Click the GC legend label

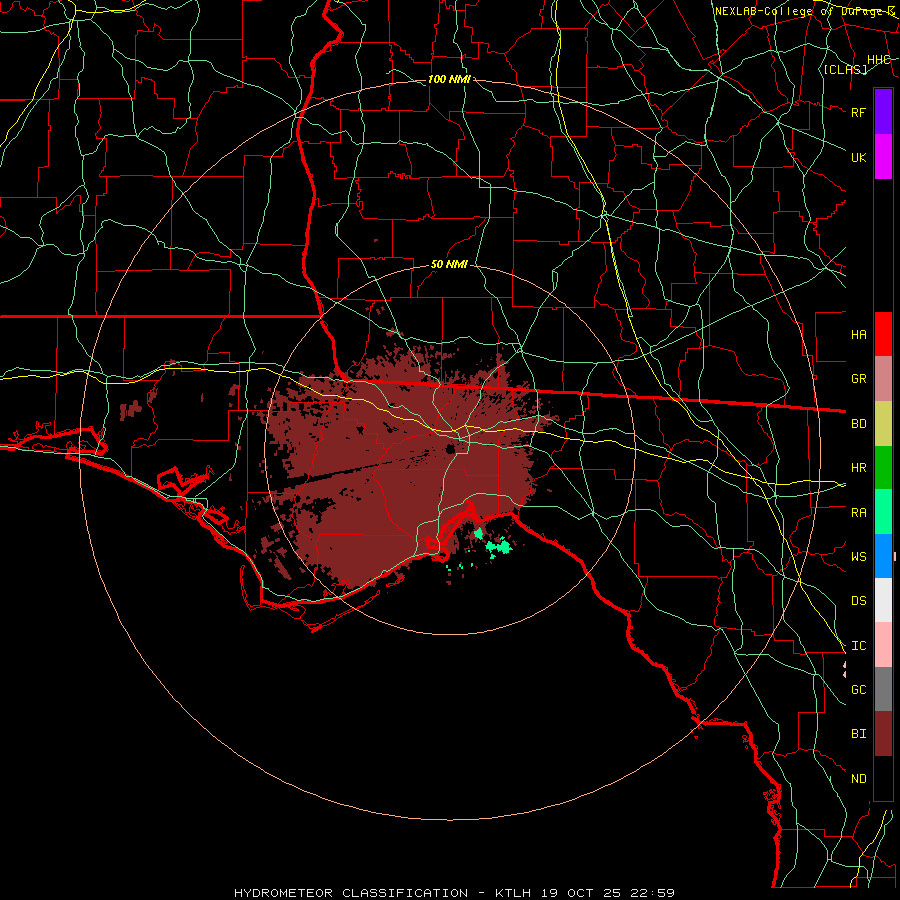[x=858, y=690]
